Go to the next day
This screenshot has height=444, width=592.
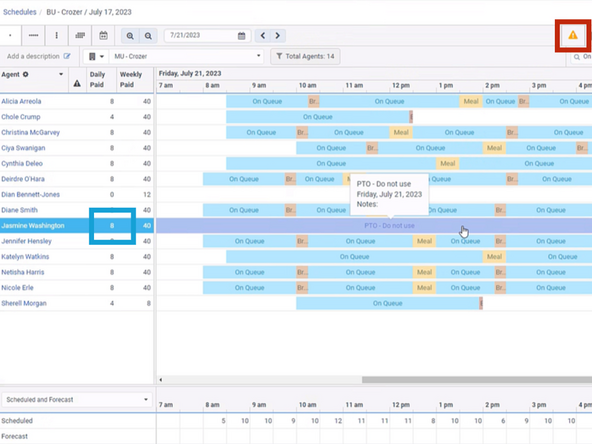(x=278, y=35)
